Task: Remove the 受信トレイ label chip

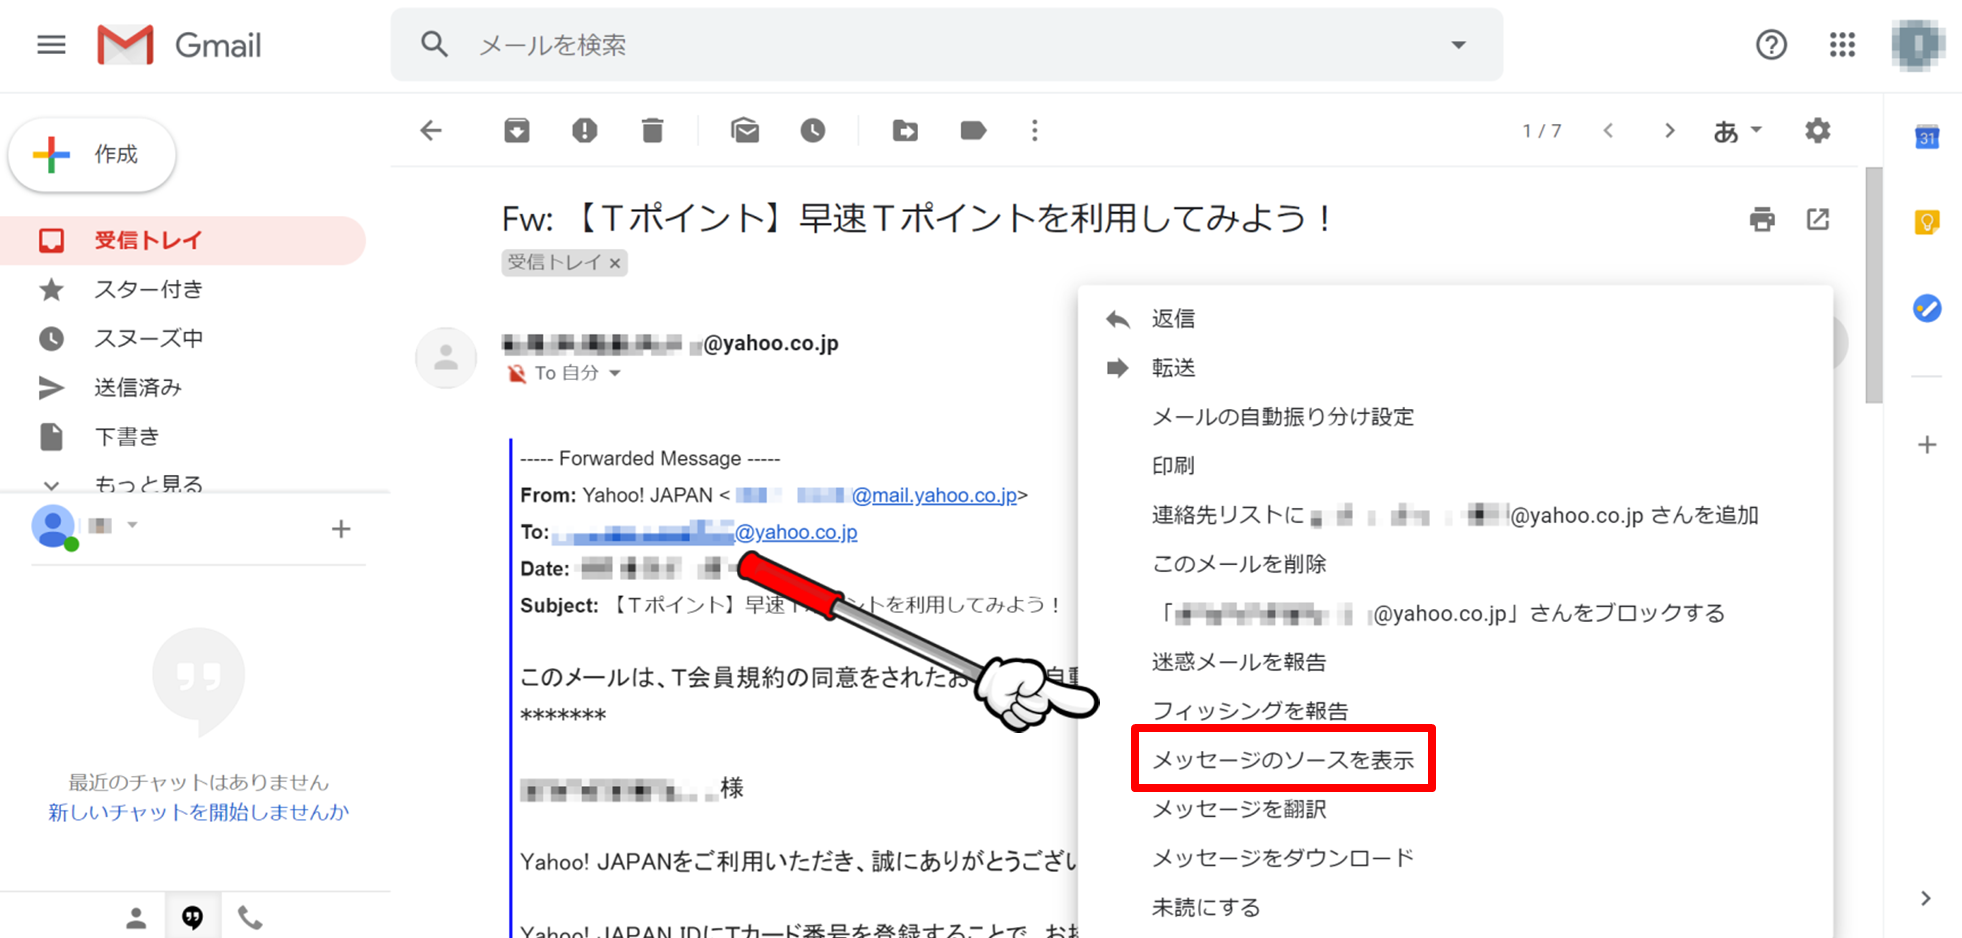Action: click(615, 263)
